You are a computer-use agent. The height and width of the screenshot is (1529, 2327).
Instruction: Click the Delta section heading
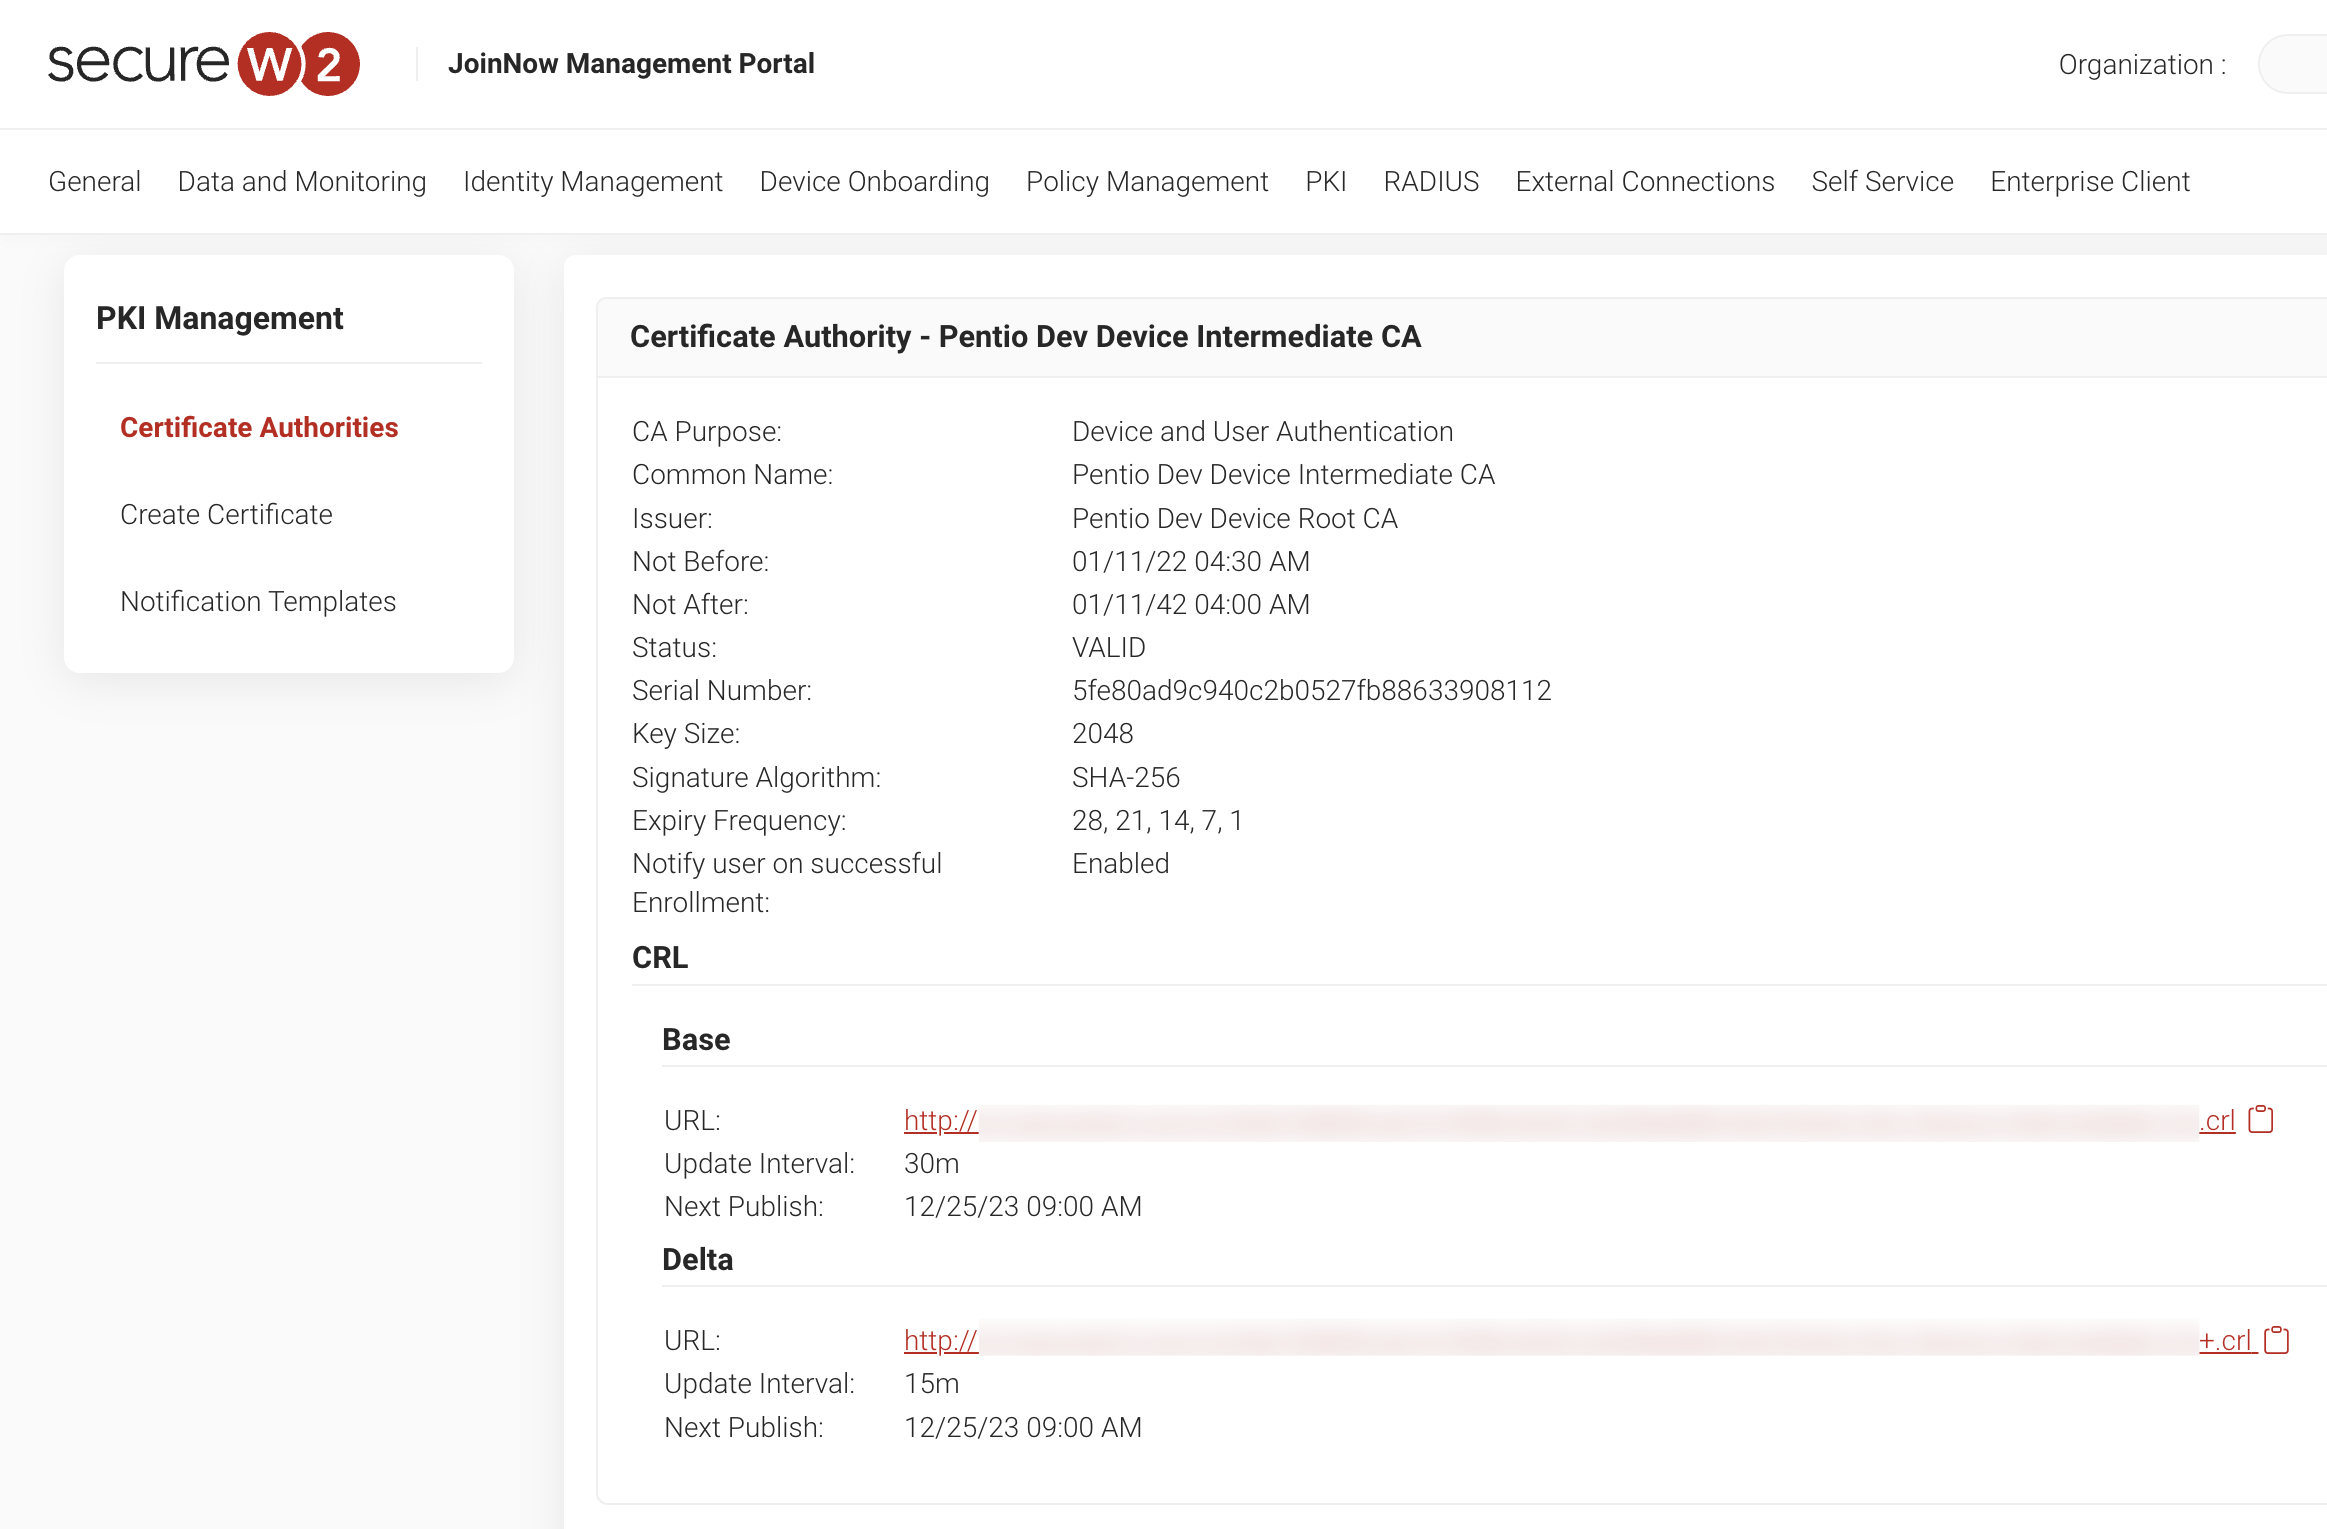pyautogui.click(x=697, y=1259)
